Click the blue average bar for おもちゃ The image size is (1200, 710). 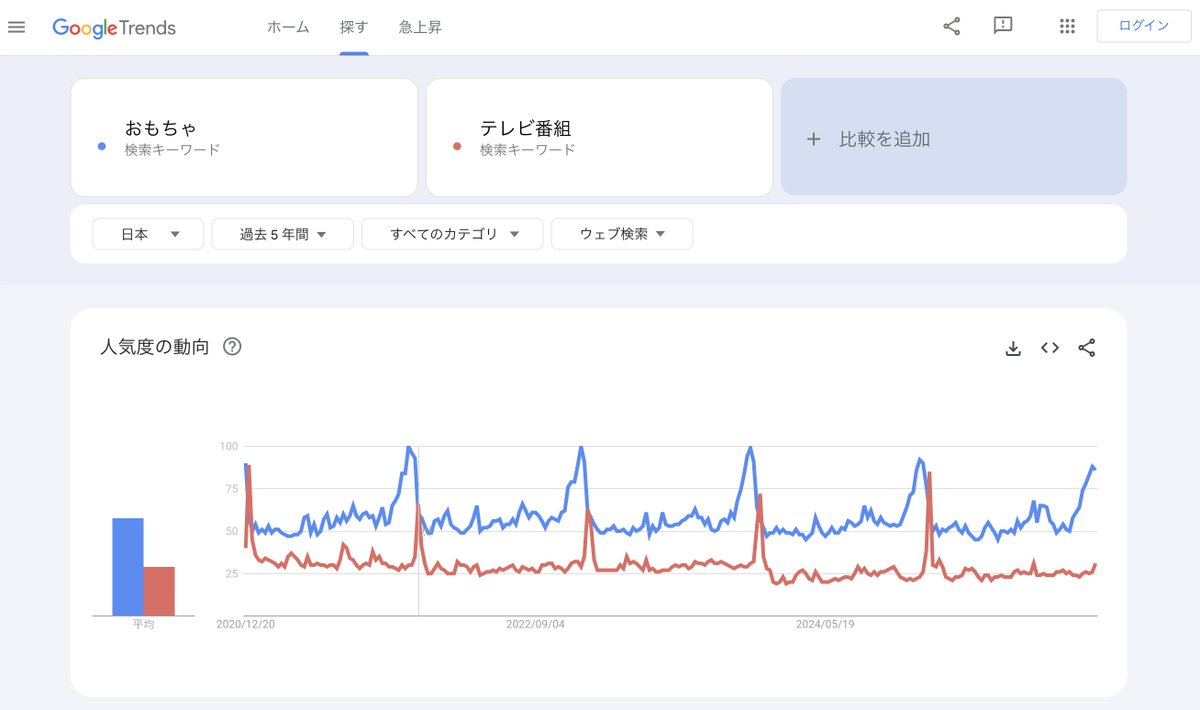(127, 566)
